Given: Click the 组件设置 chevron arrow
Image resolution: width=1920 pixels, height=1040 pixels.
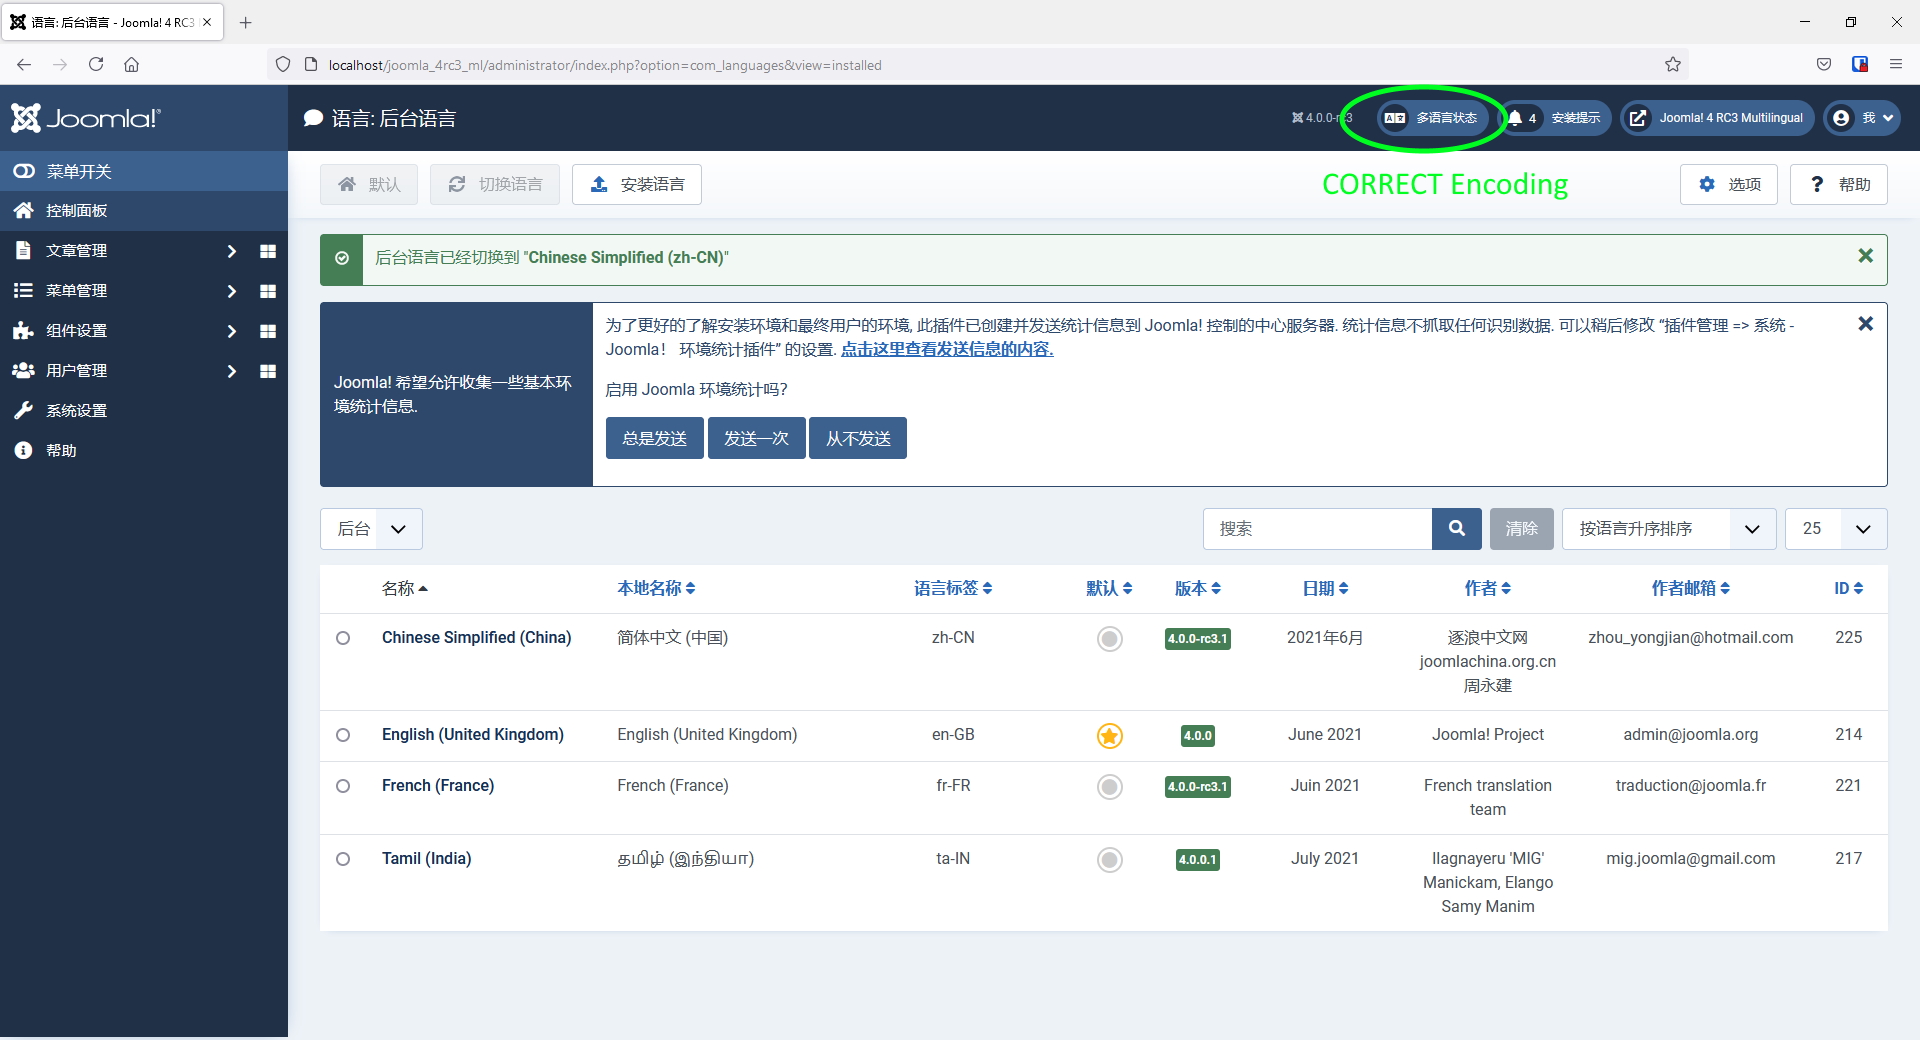Looking at the screenshot, I should coord(232,331).
